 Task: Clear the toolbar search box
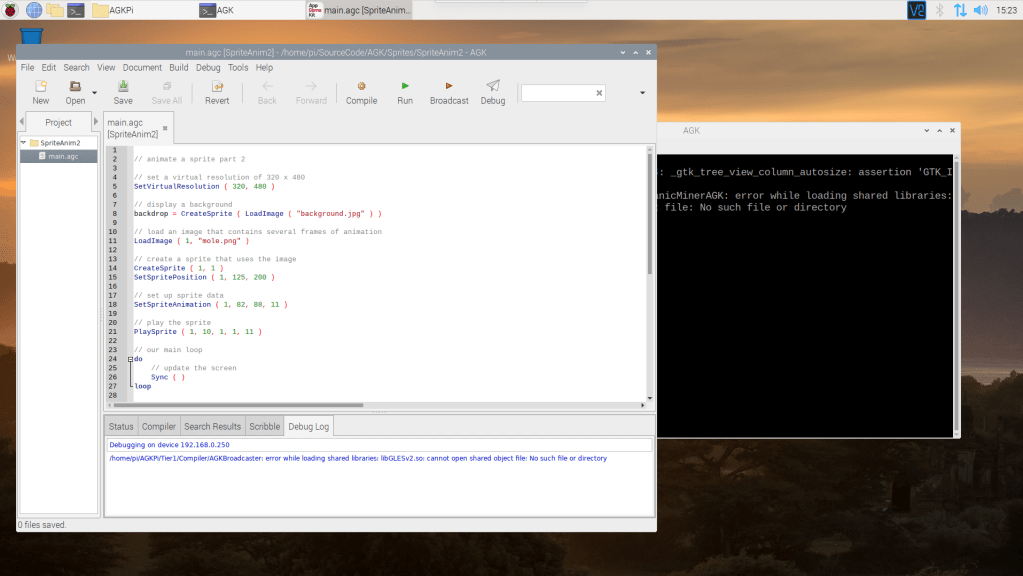(599, 91)
